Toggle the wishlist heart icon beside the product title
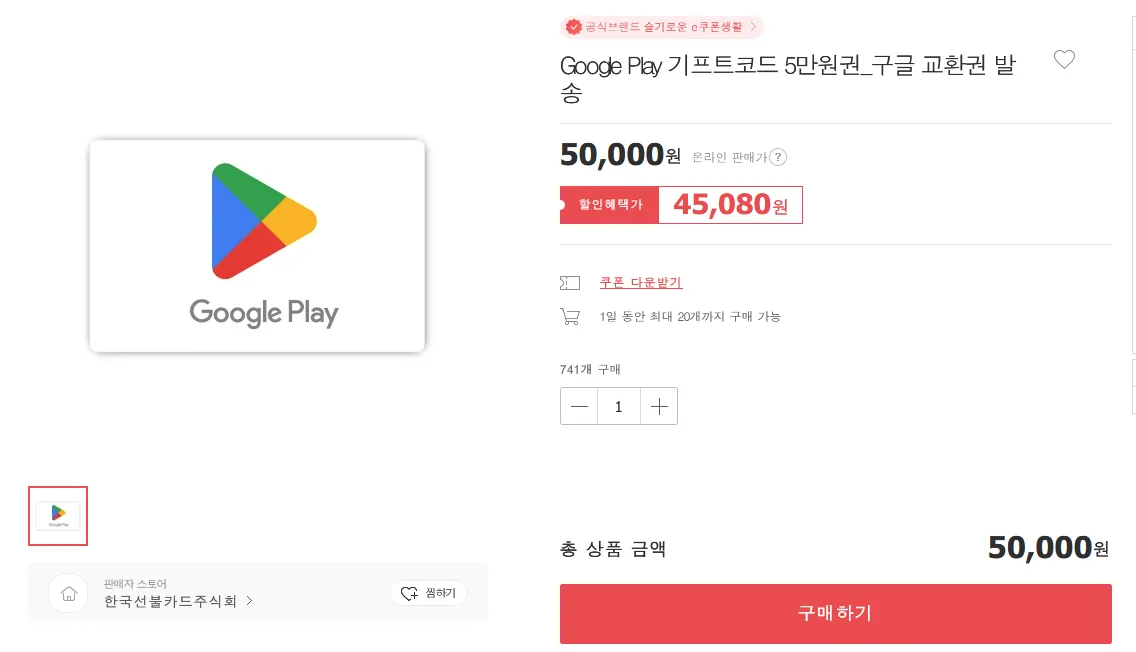The image size is (1136, 652). click(x=1064, y=59)
